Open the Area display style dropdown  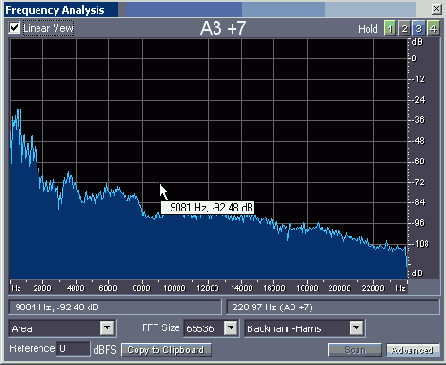107,328
